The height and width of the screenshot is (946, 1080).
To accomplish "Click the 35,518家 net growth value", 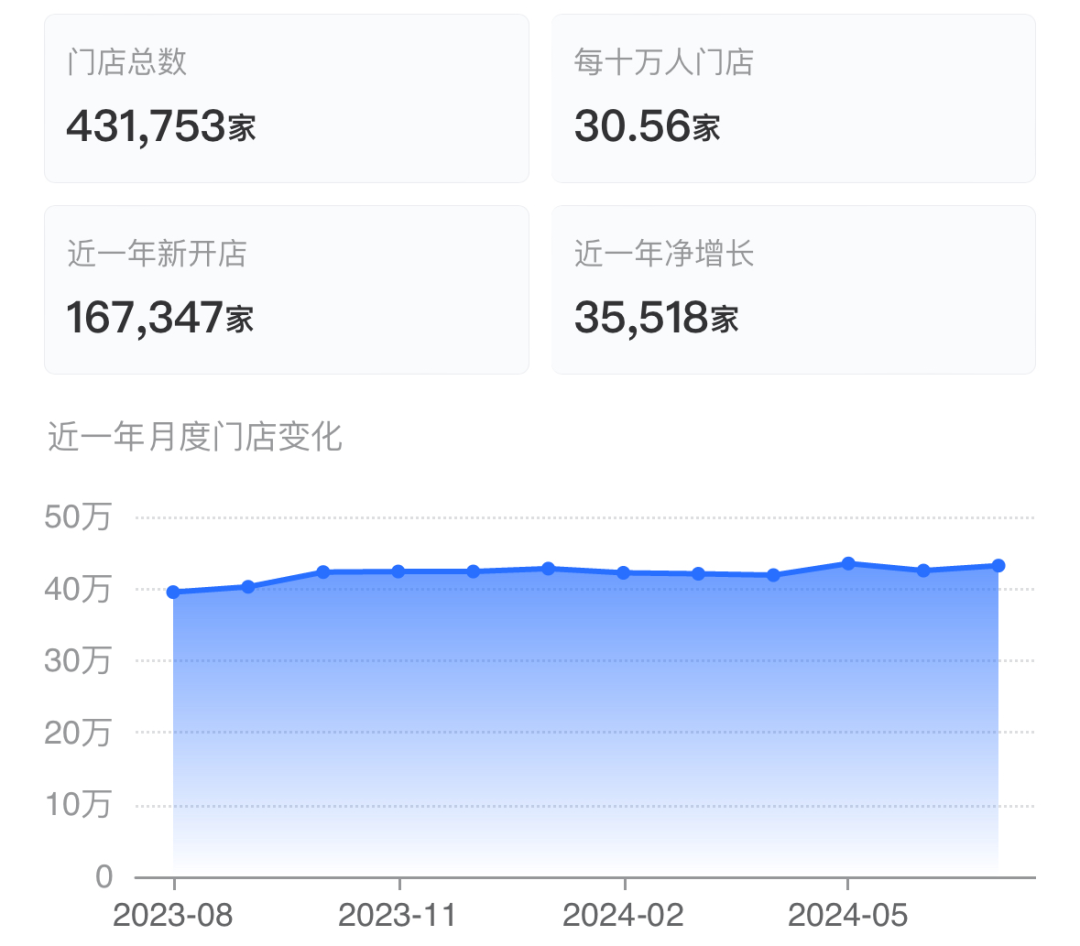I will tap(656, 318).
